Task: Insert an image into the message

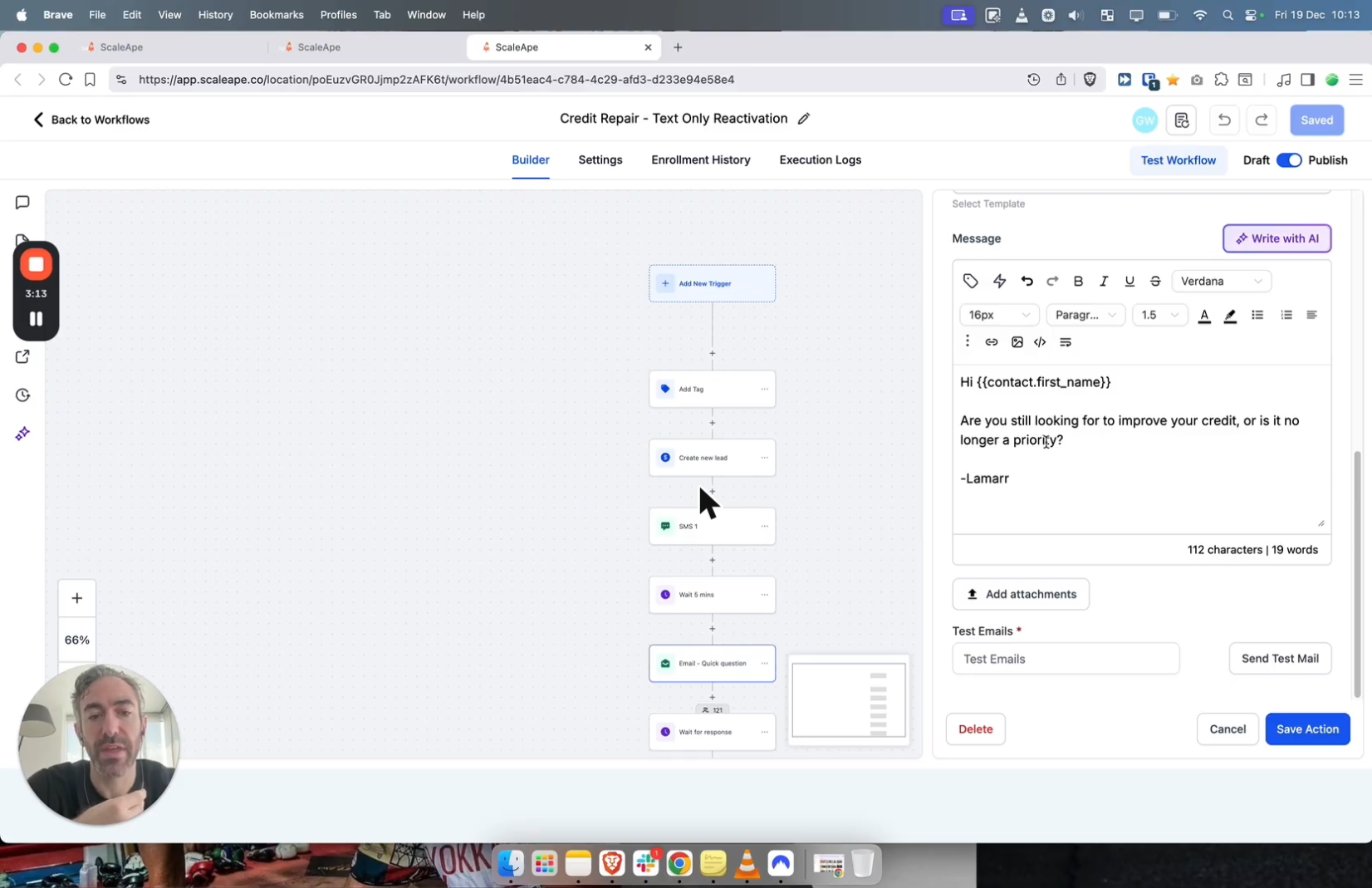Action: (x=1017, y=342)
